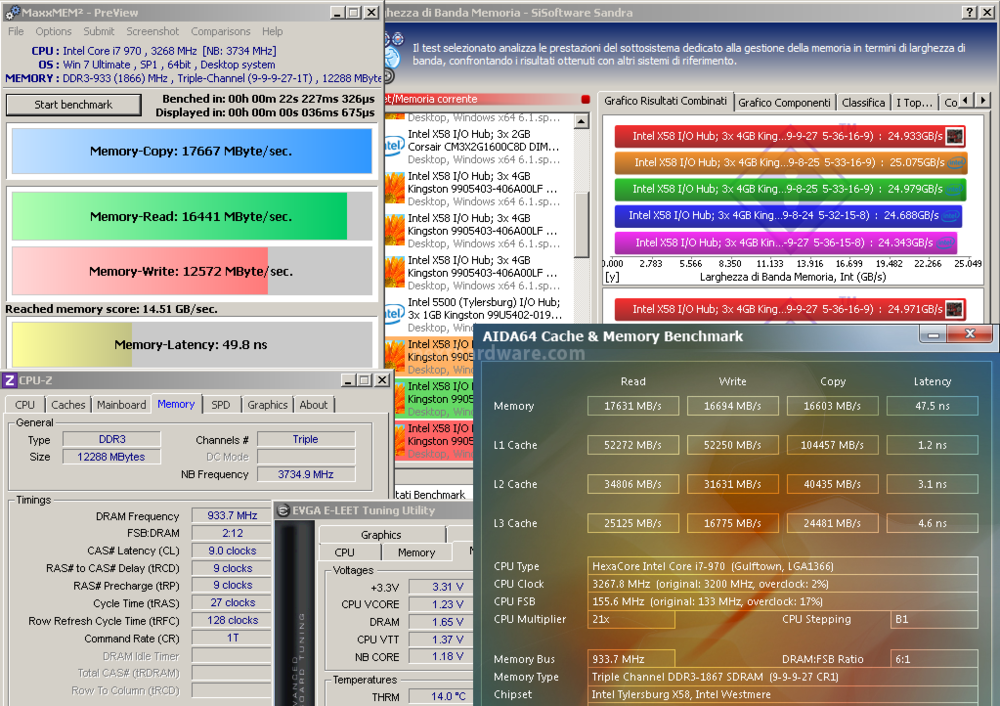Click the CPU VCORE 1.23 V field
Image resolution: width=1000 pixels, height=706 pixels.
(x=441, y=604)
